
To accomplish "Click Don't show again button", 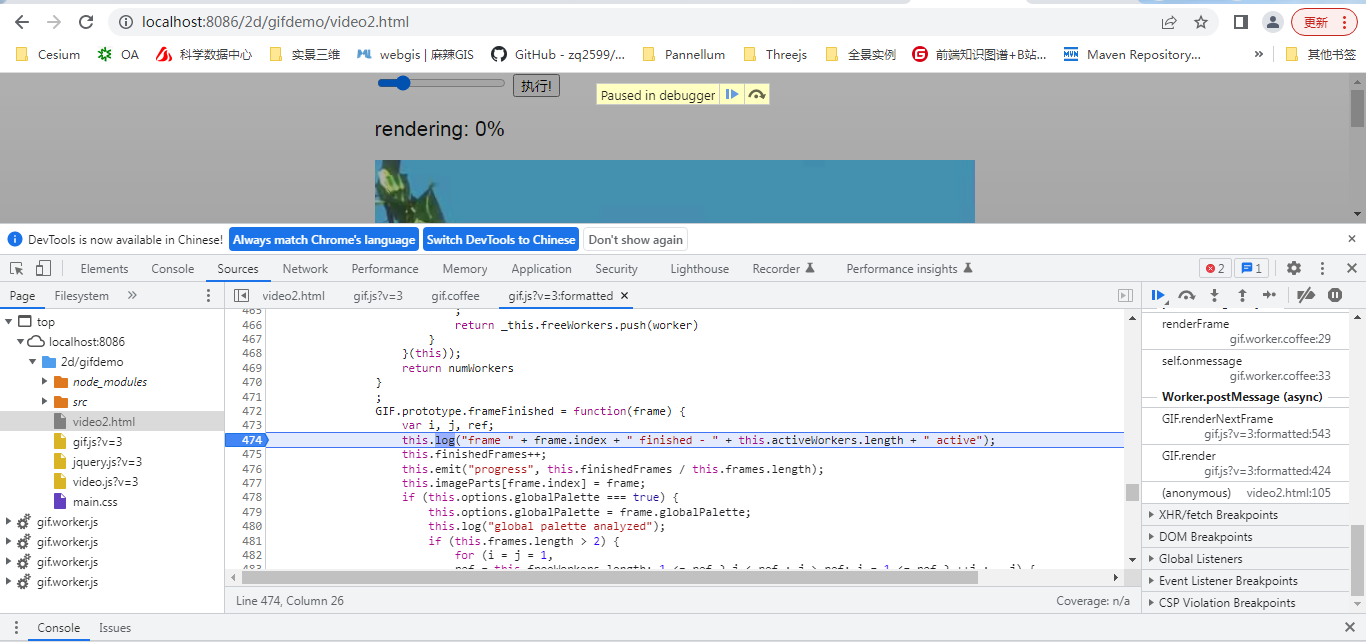I will point(636,239).
